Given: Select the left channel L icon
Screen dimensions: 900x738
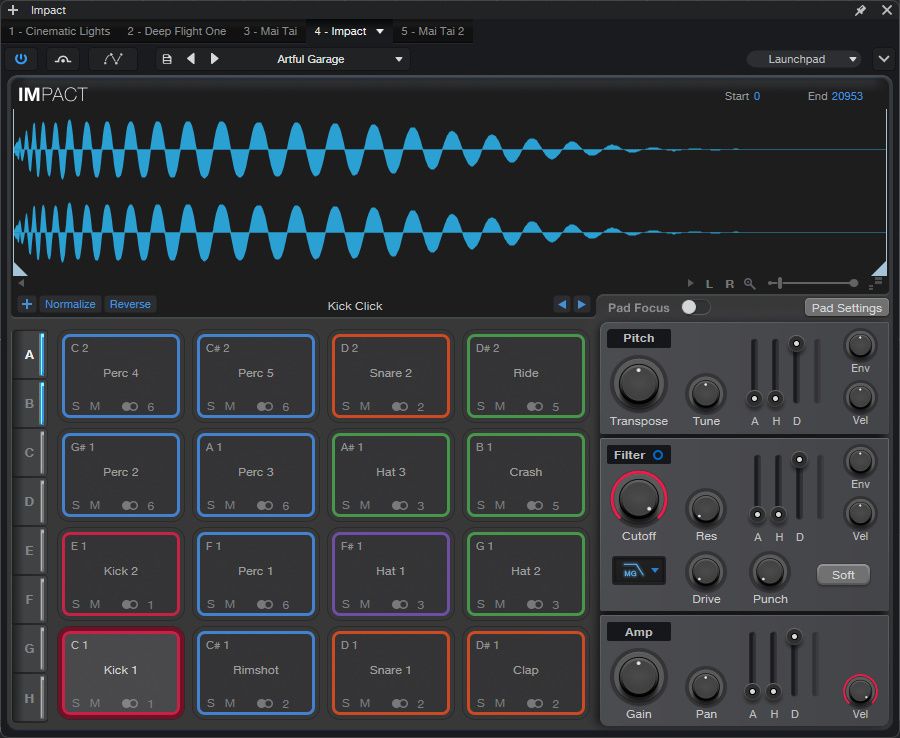Looking at the screenshot, I should point(710,284).
